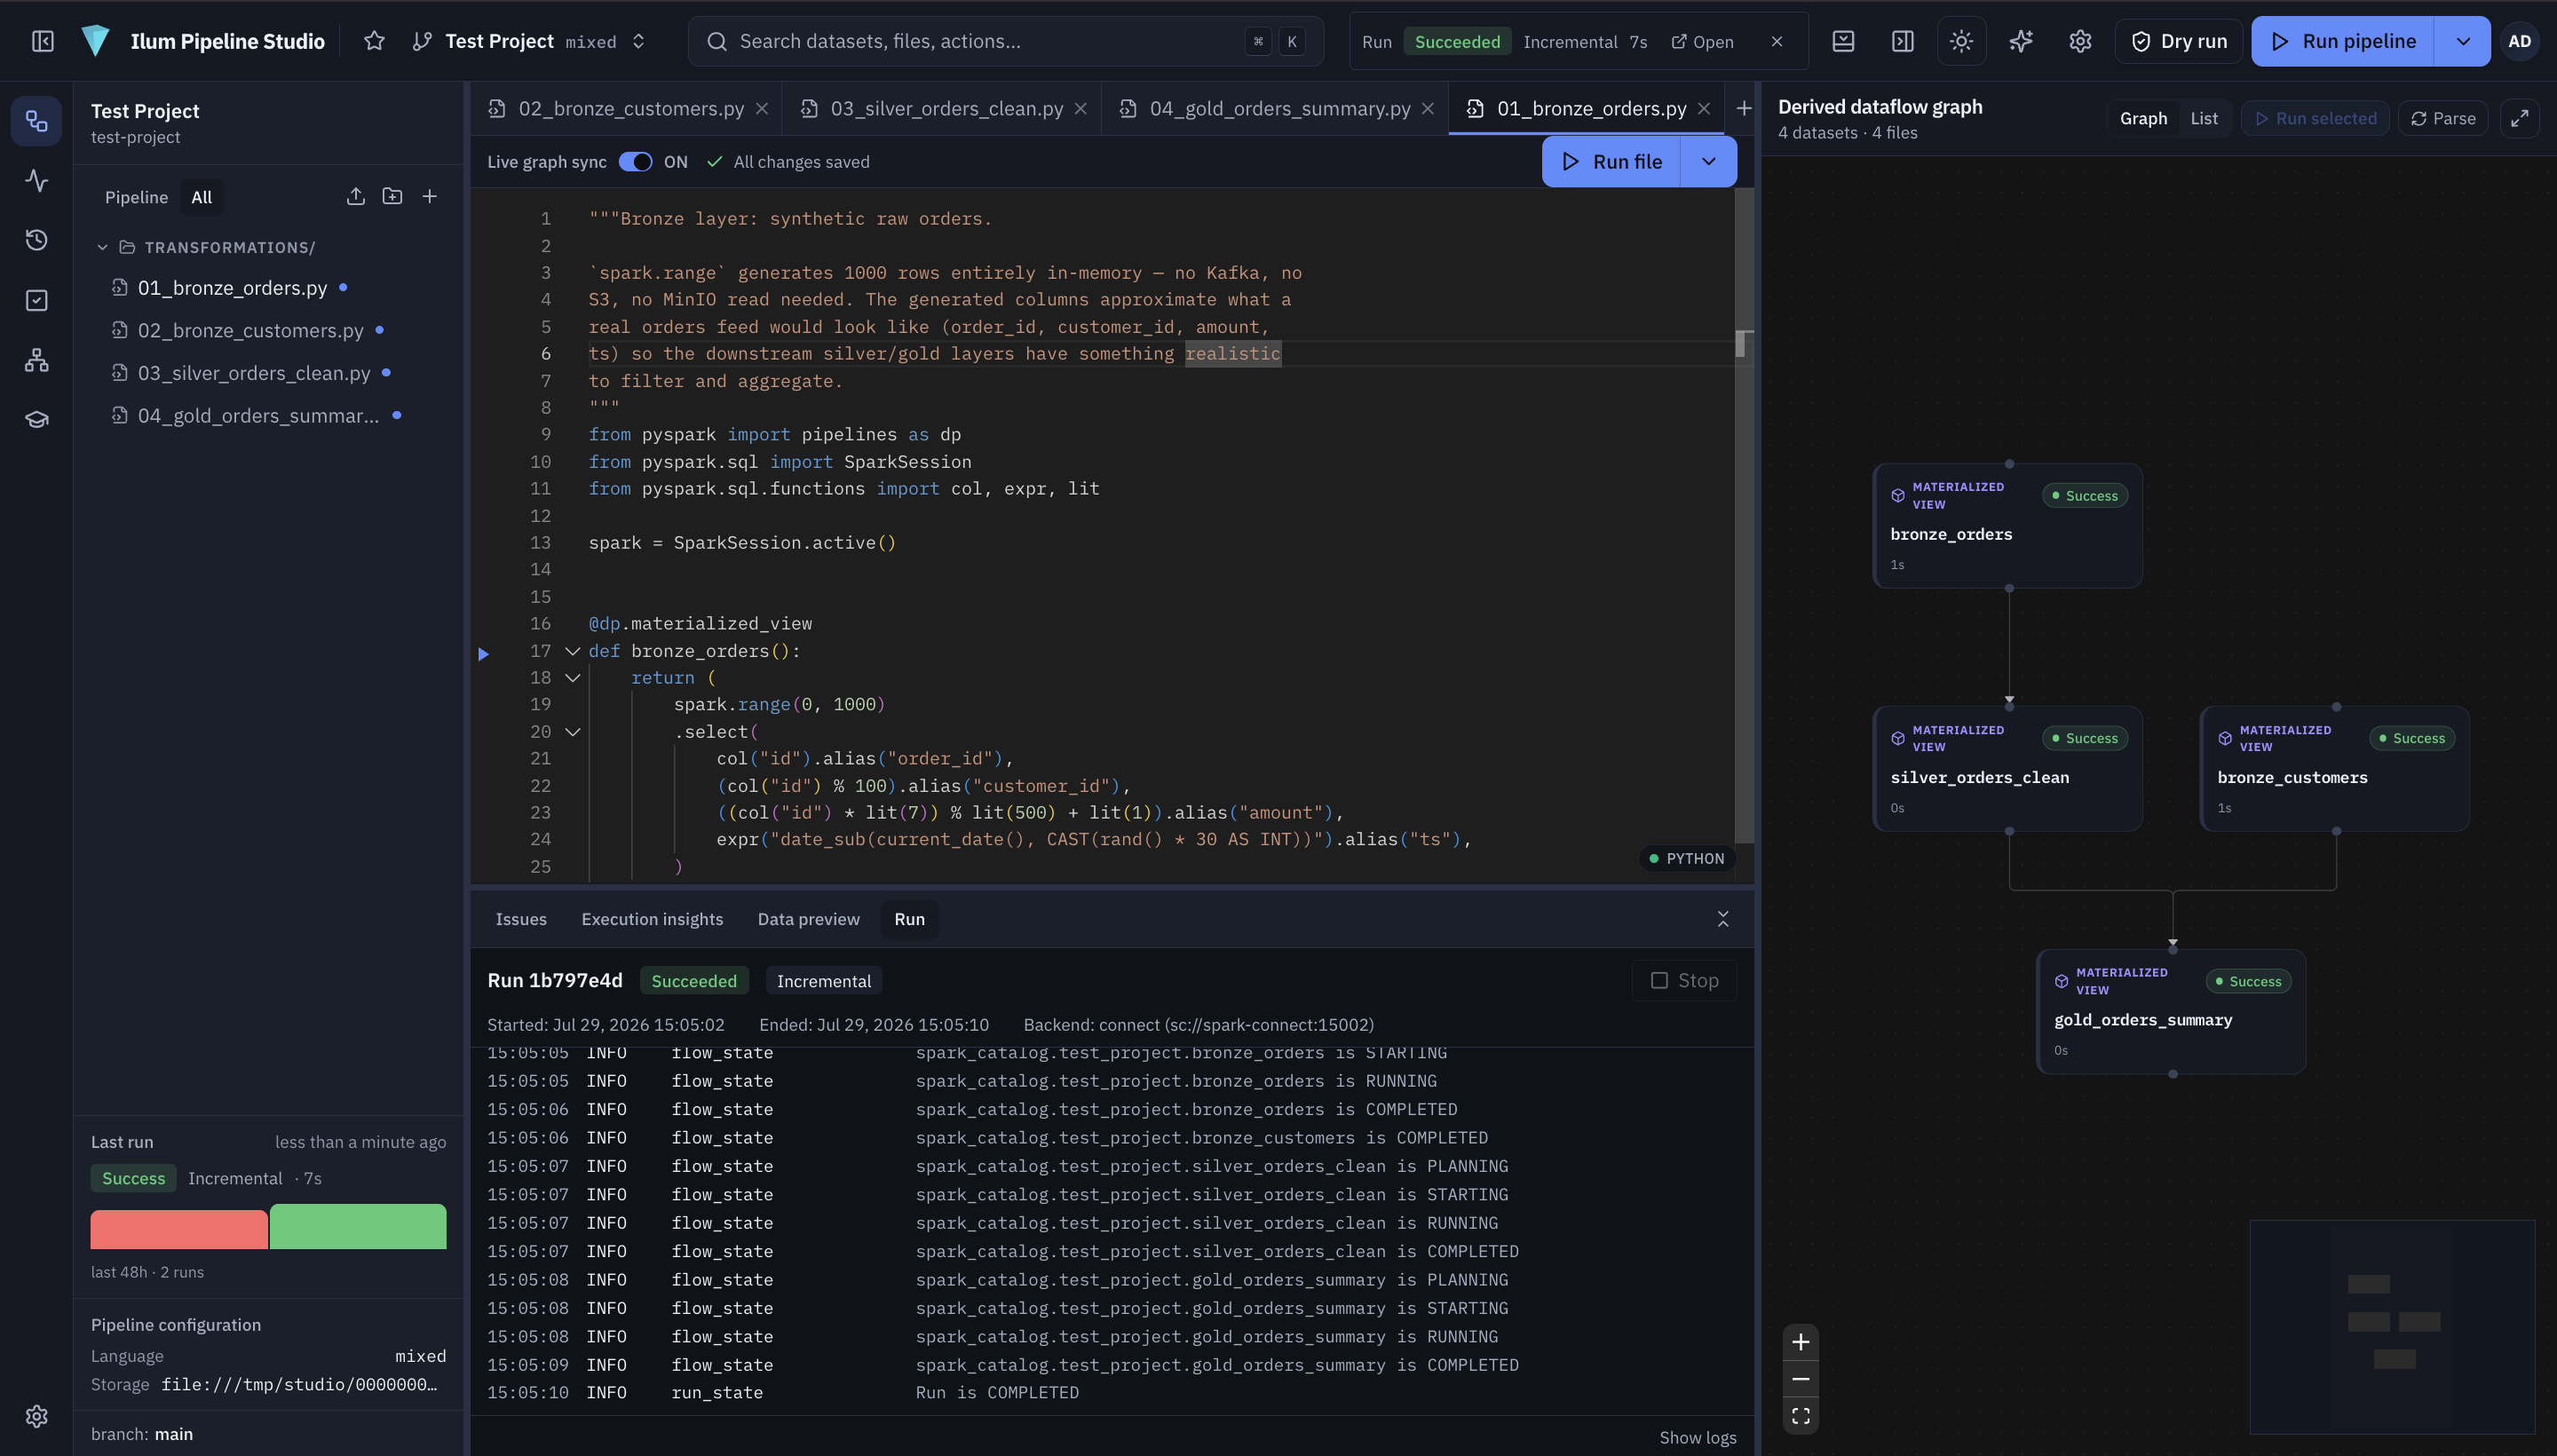Viewport: 2557px width, 1456px height.
Task: Fold the bronze_orders function at line 17
Action: [x=572, y=651]
